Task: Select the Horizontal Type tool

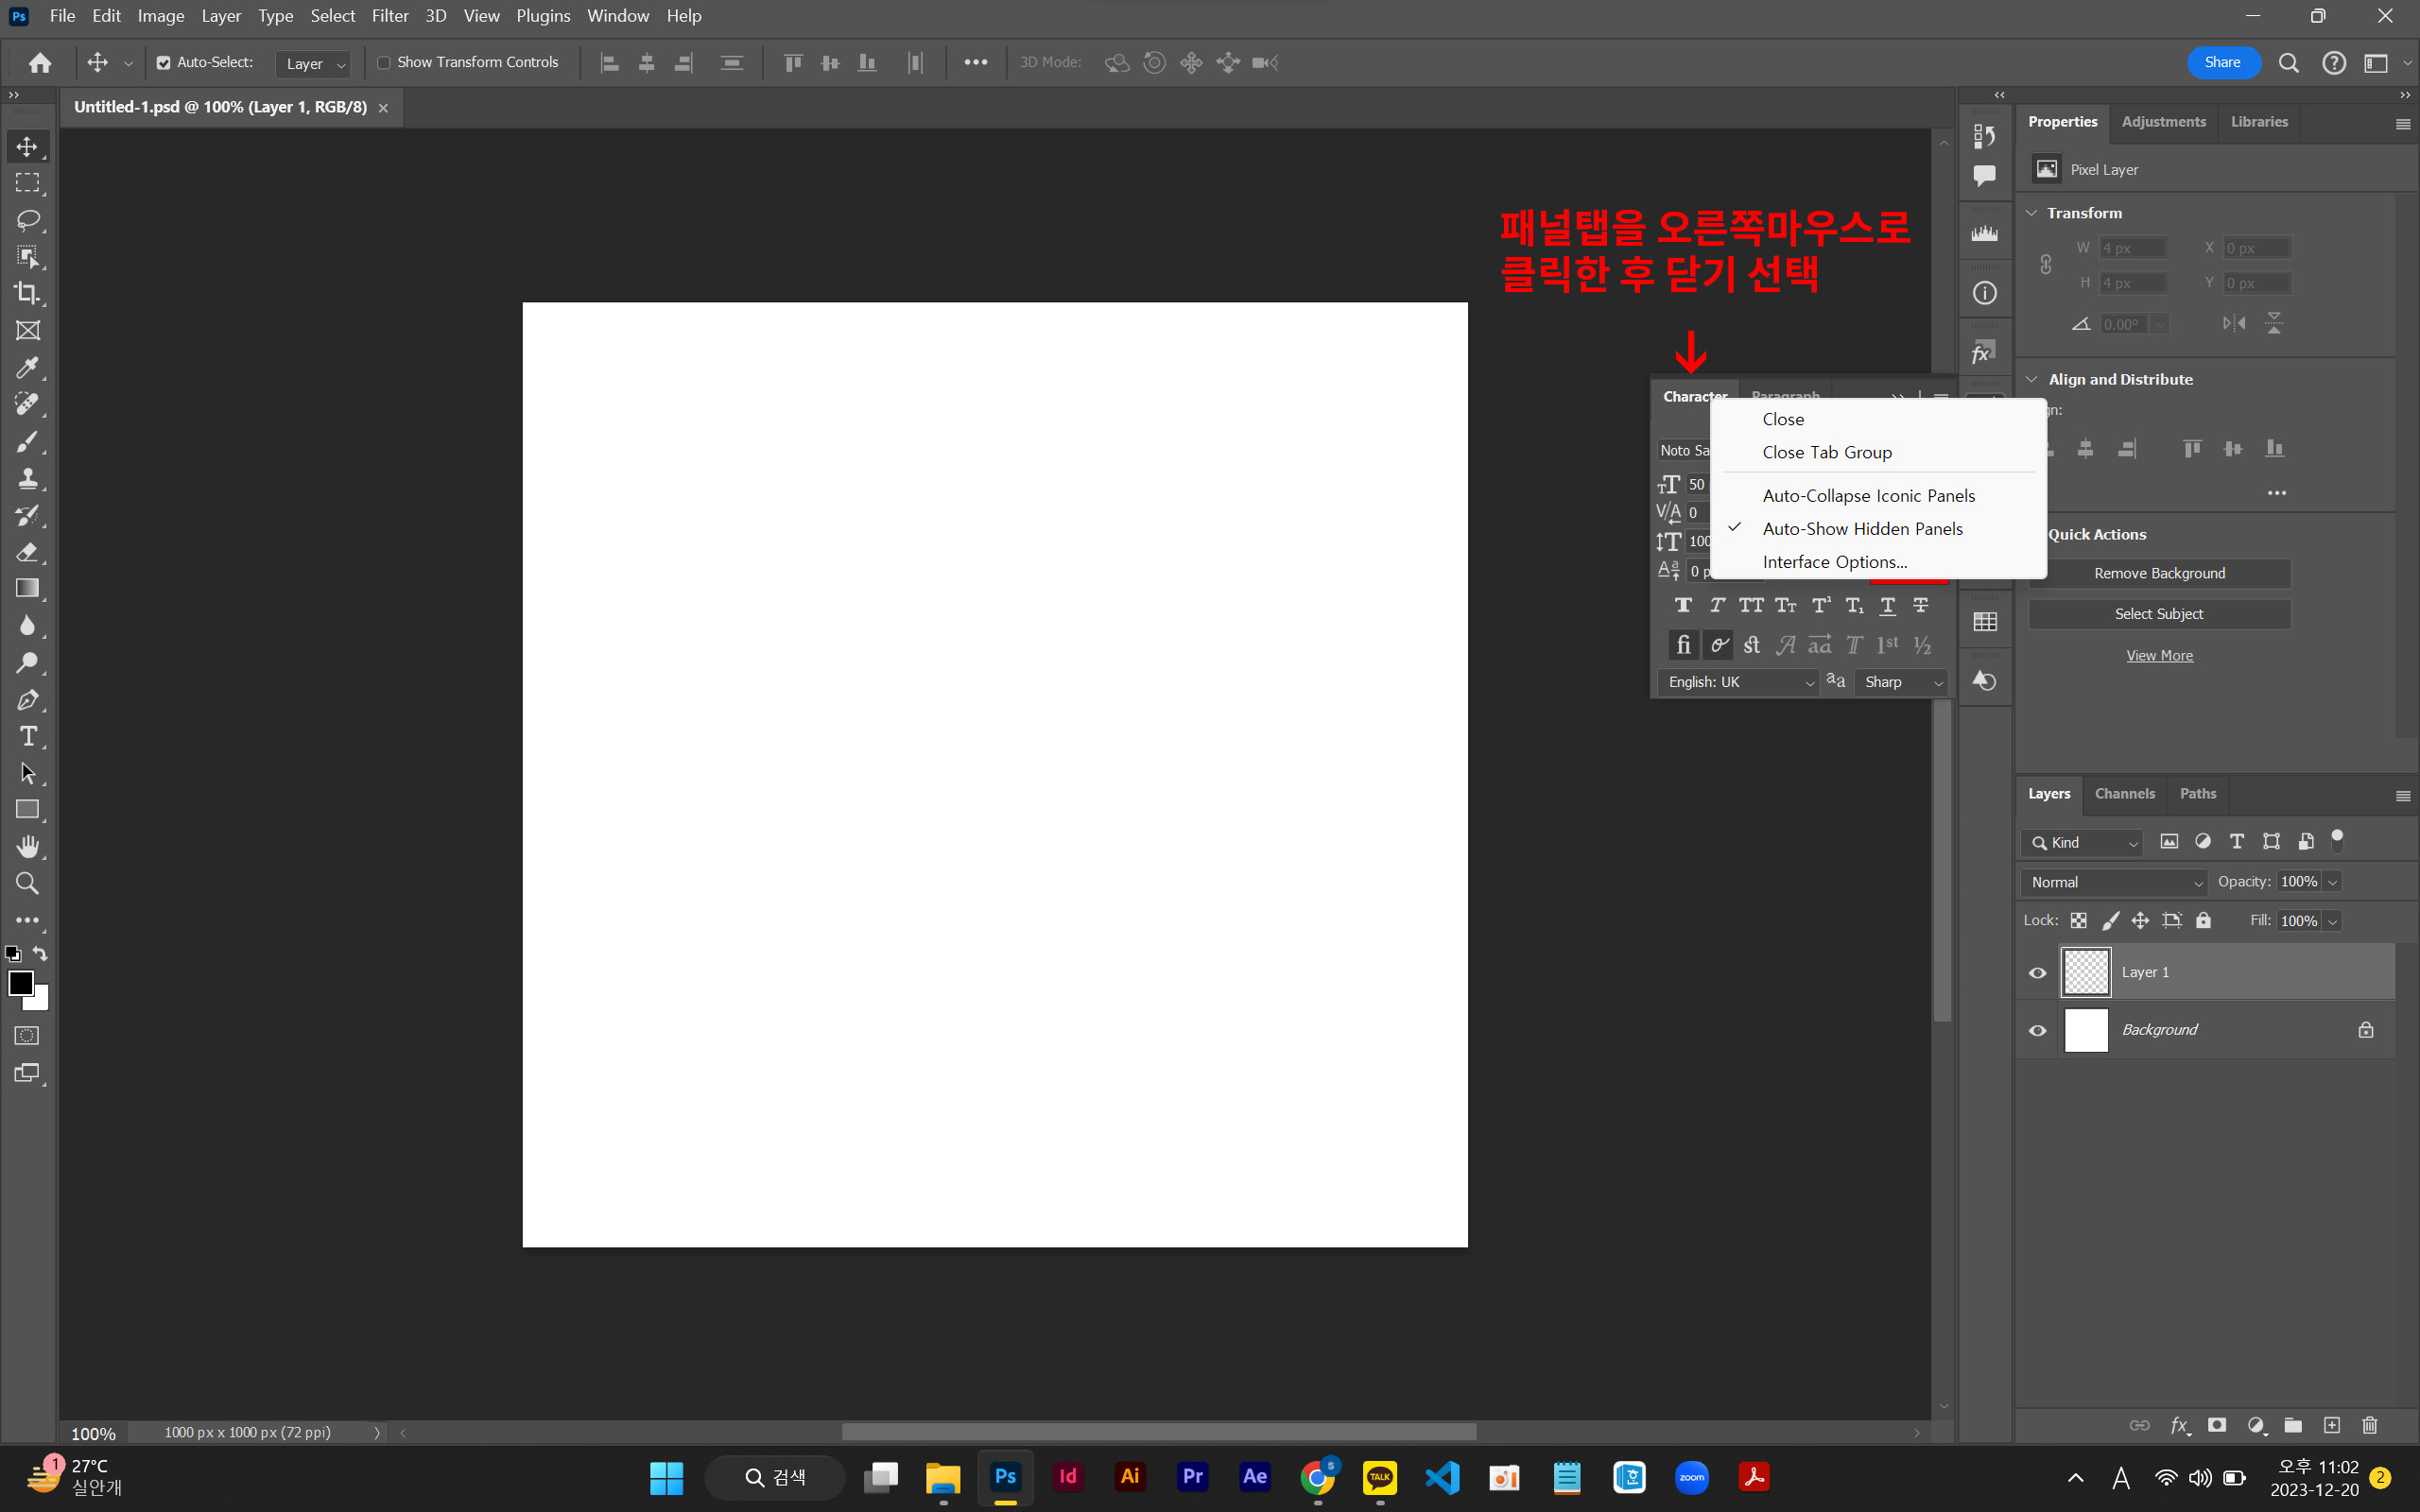Action: point(28,737)
